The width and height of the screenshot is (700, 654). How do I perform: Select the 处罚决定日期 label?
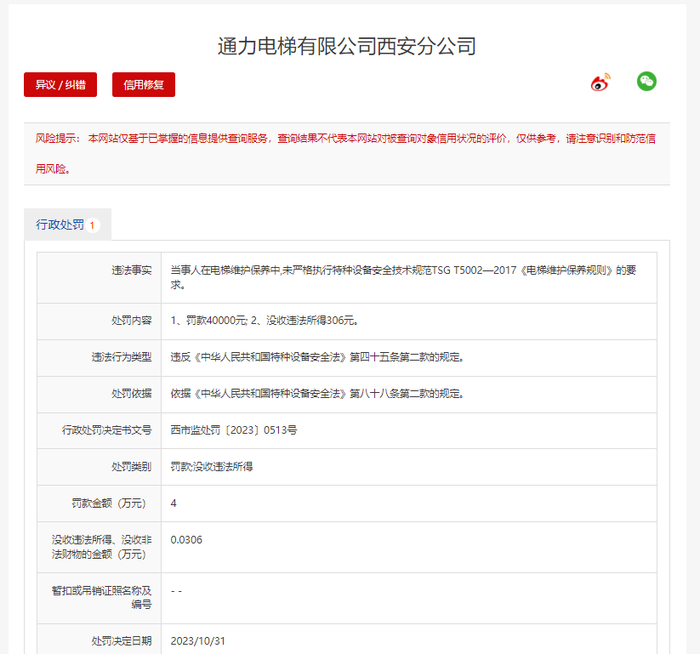click(121, 642)
